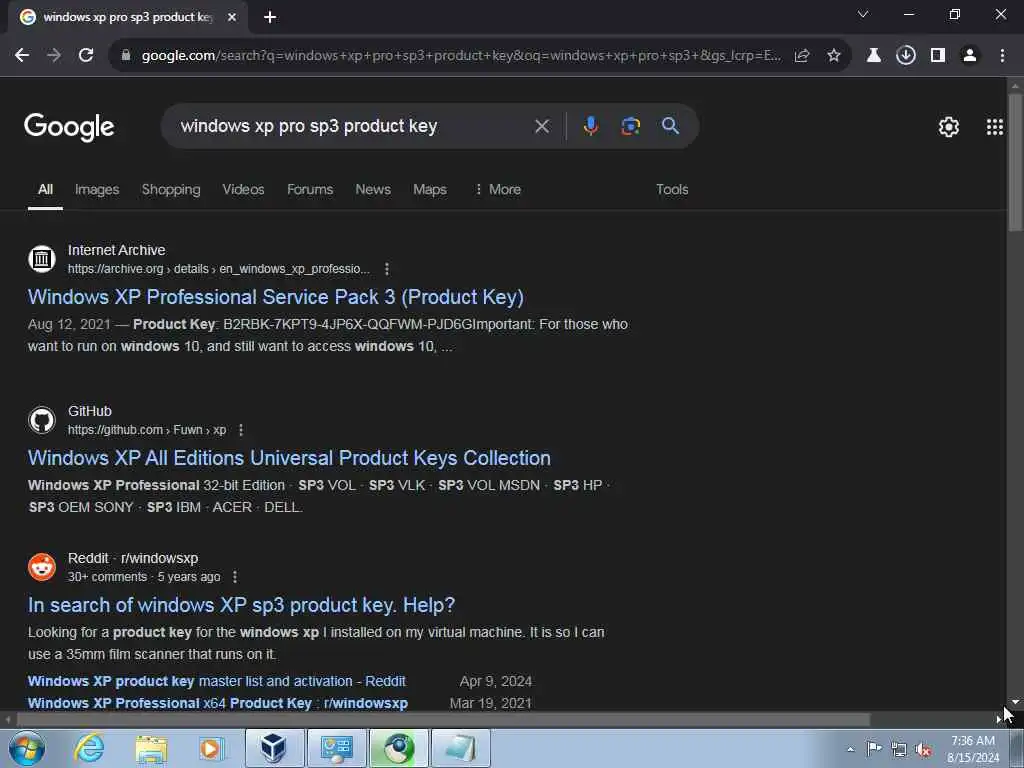The image size is (1024, 768).
Task: Click the muted volume tray icon
Action: tap(923, 749)
